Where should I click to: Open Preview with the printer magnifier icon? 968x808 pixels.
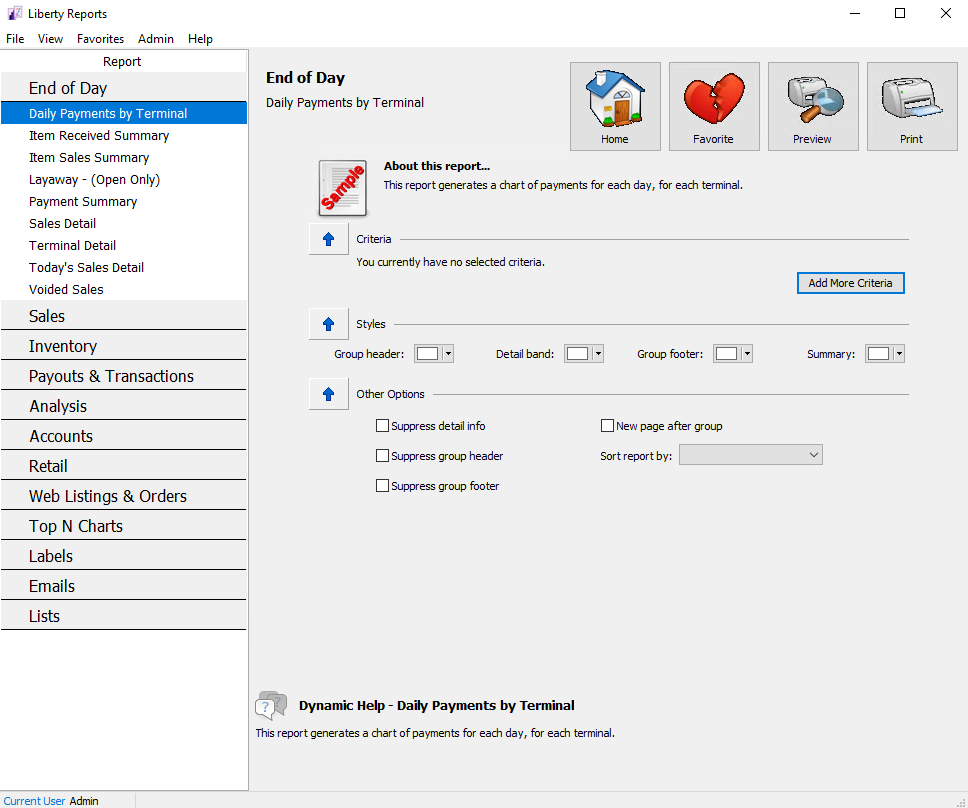813,106
